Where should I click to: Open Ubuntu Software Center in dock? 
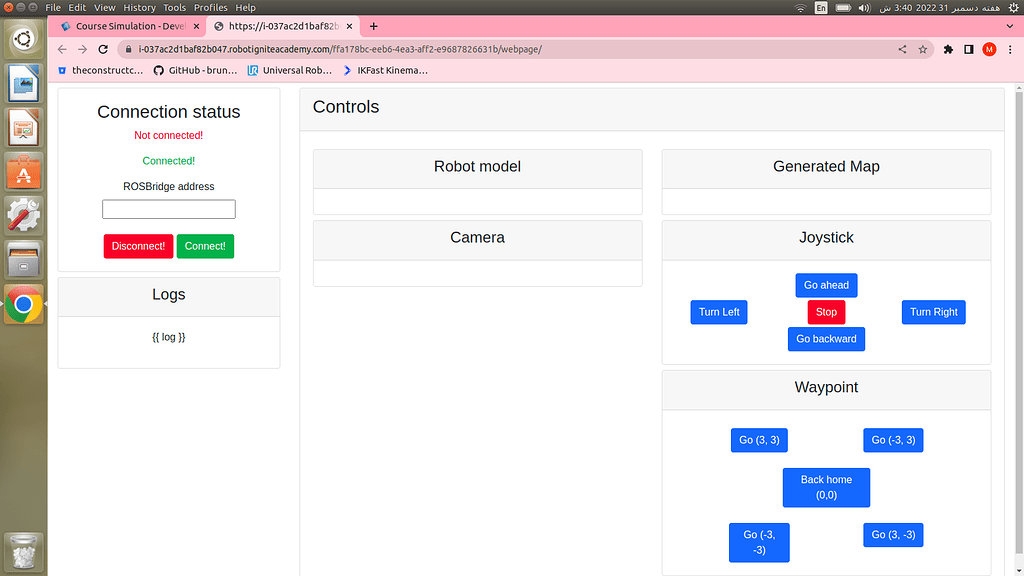(24, 172)
